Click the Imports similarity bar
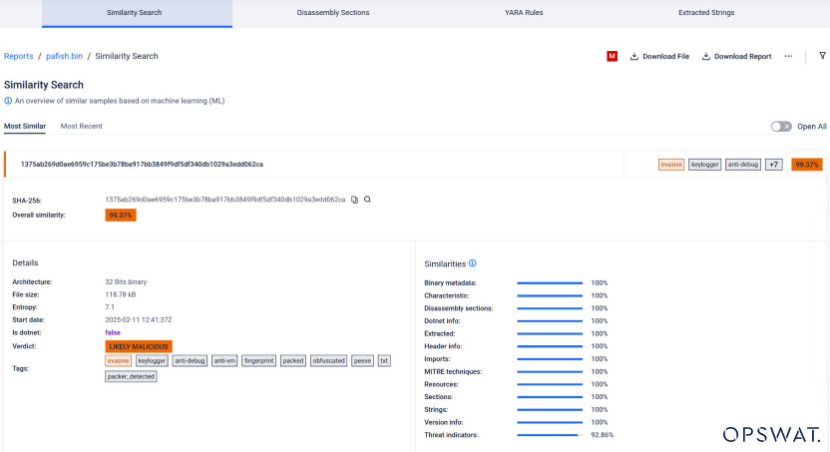This screenshot has height=452, width=830. pyautogui.click(x=549, y=359)
